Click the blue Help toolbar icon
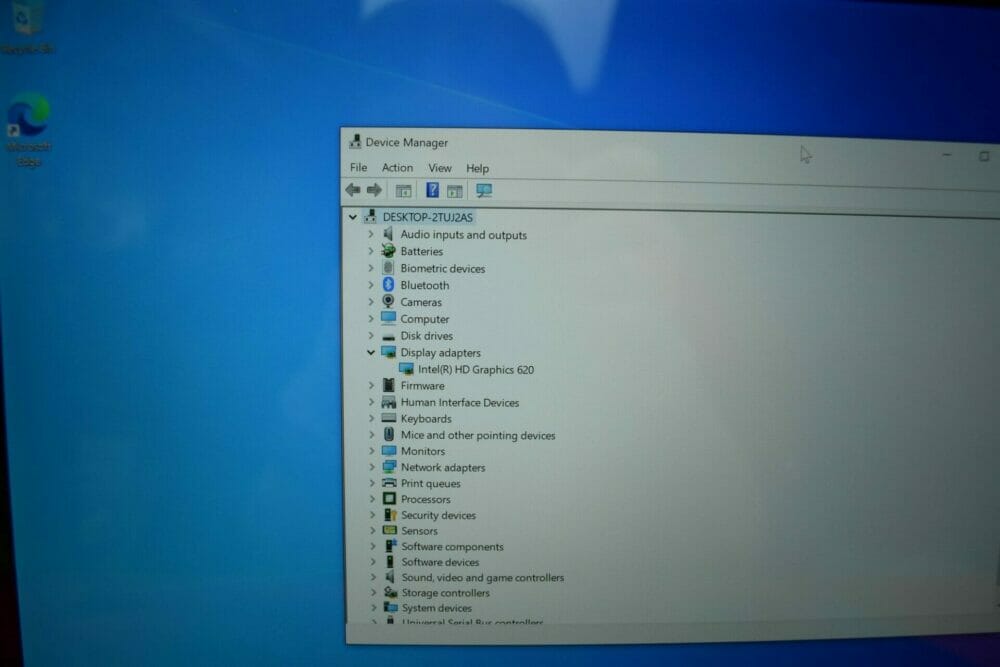The width and height of the screenshot is (1000, 667). tap(432, 190)
